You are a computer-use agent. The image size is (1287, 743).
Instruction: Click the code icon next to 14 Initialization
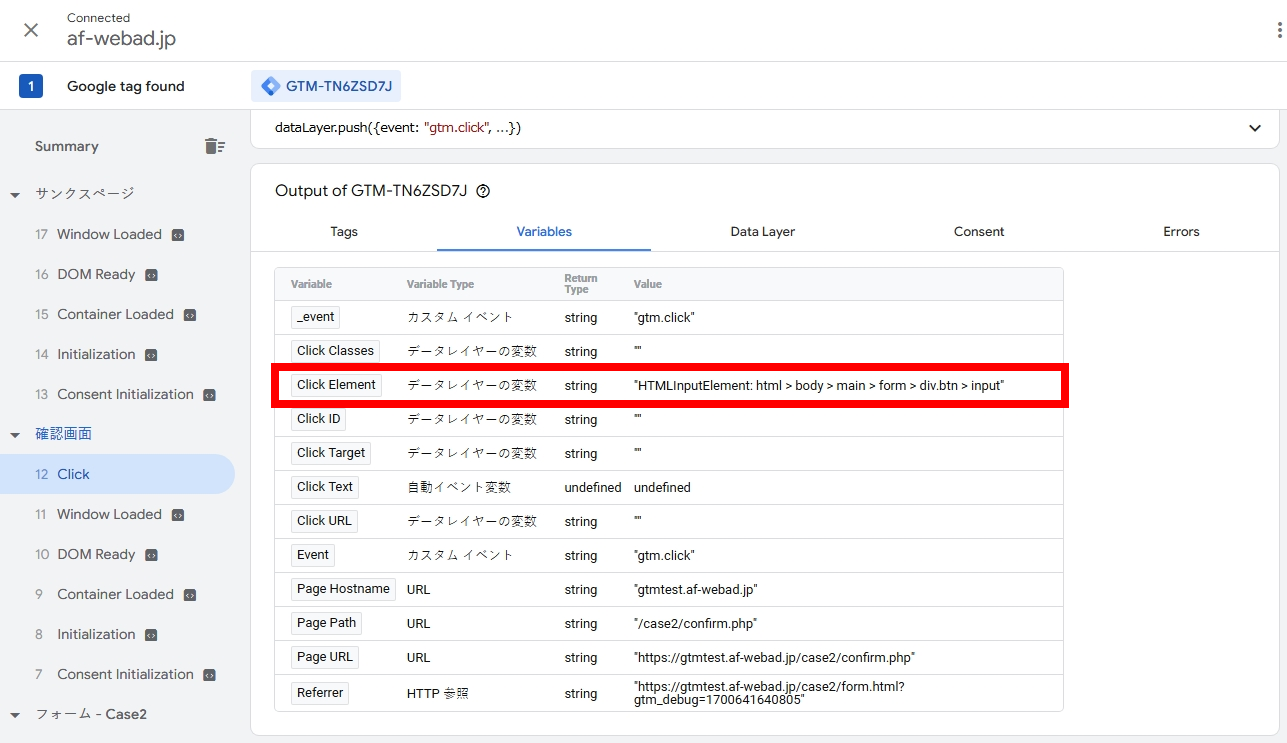151,355
